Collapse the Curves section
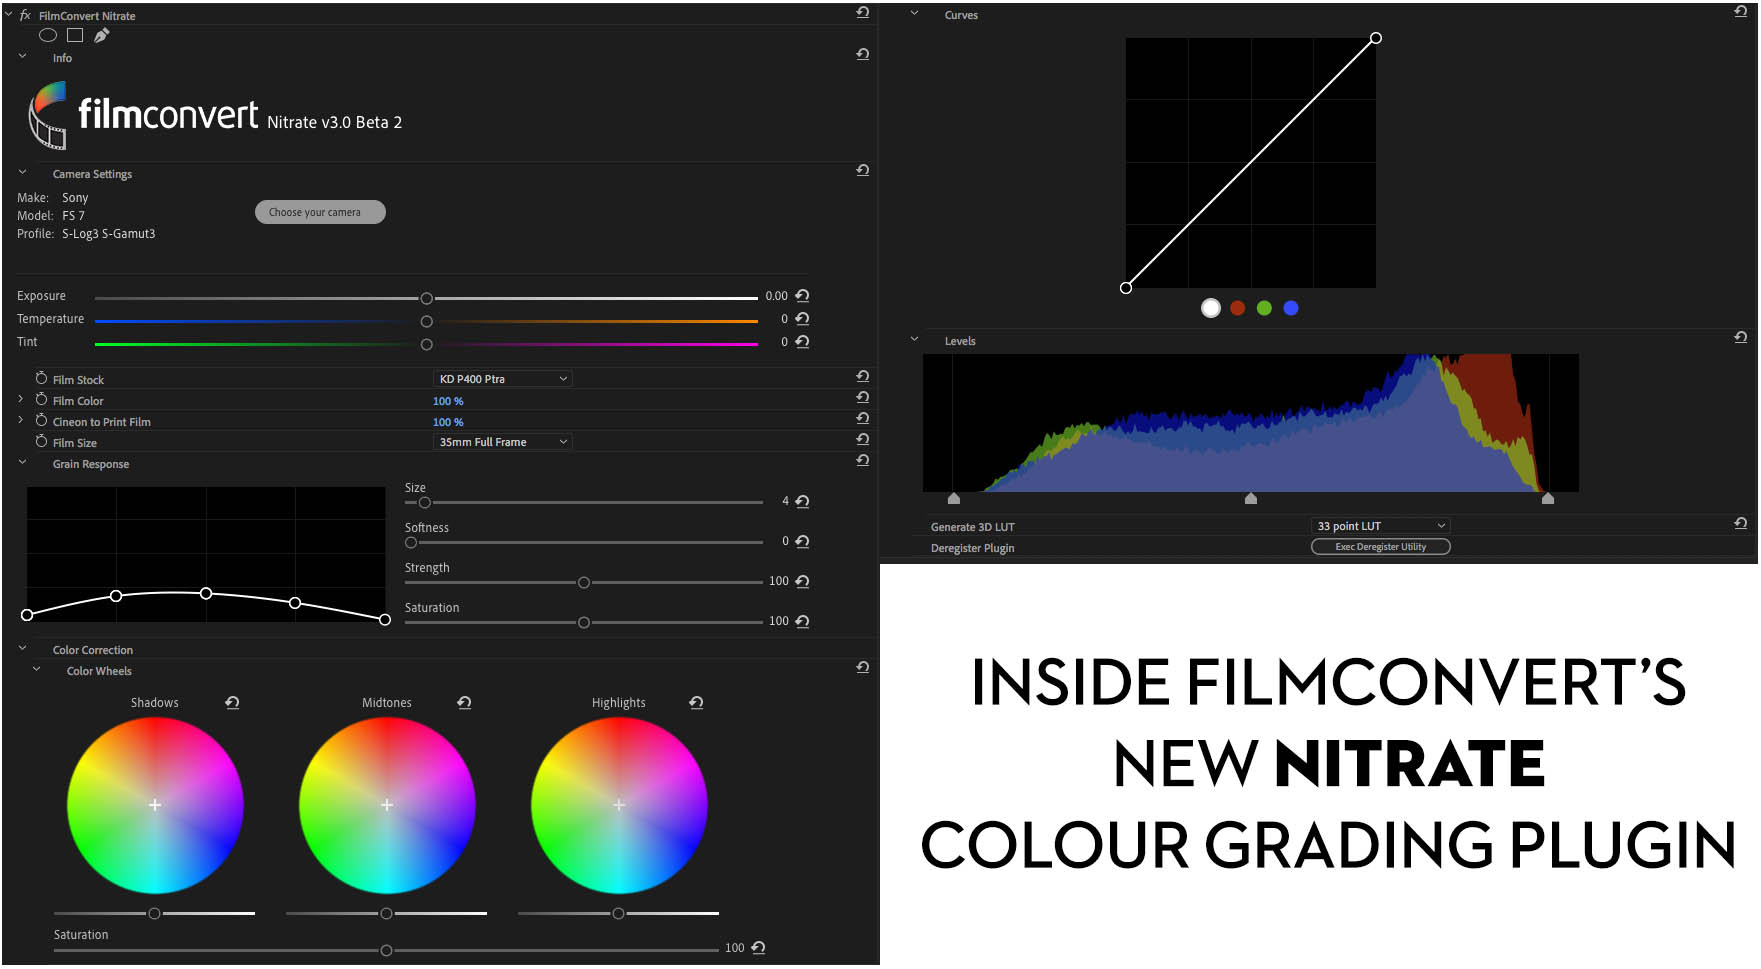Viewport: 1761px width, 969px height. click(914, 13)
